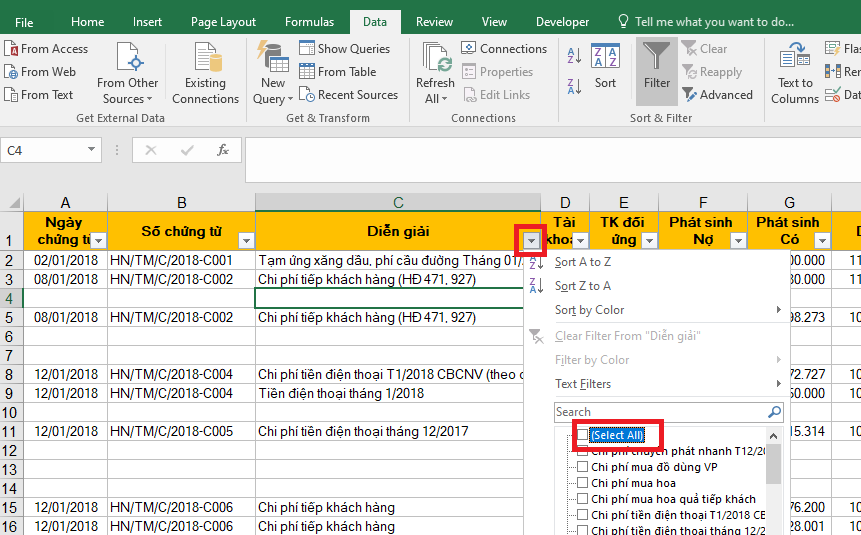Click the Text to Columns icon
Viewport: 861px width, 535px height.
[x=795, y=74]
